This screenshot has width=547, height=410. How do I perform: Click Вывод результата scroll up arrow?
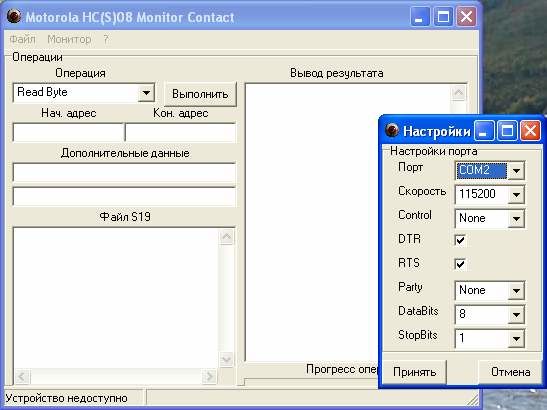(x=458, y=93)
